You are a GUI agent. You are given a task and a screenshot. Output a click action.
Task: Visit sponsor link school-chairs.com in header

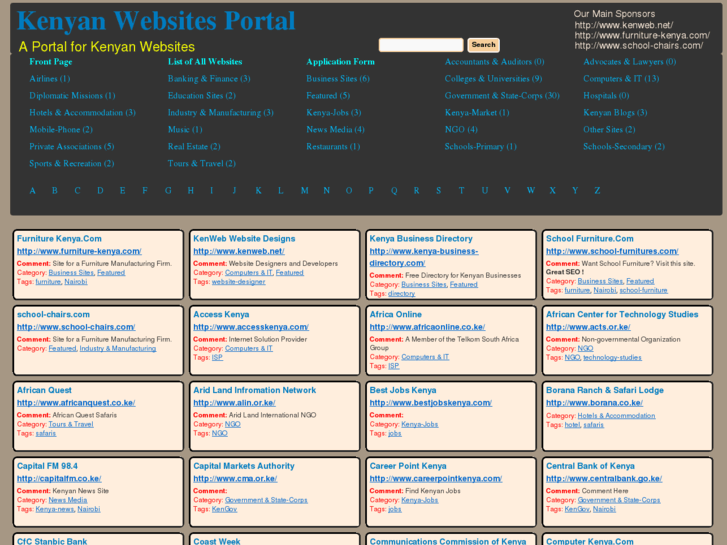coord(638,45)
